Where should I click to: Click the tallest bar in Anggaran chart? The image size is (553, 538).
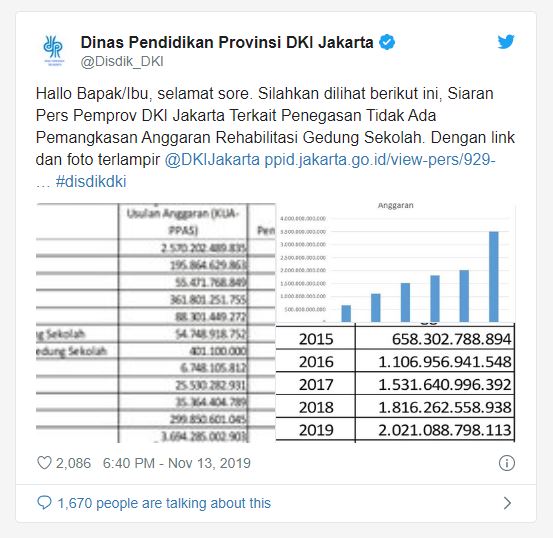click(x=494, y=277)
